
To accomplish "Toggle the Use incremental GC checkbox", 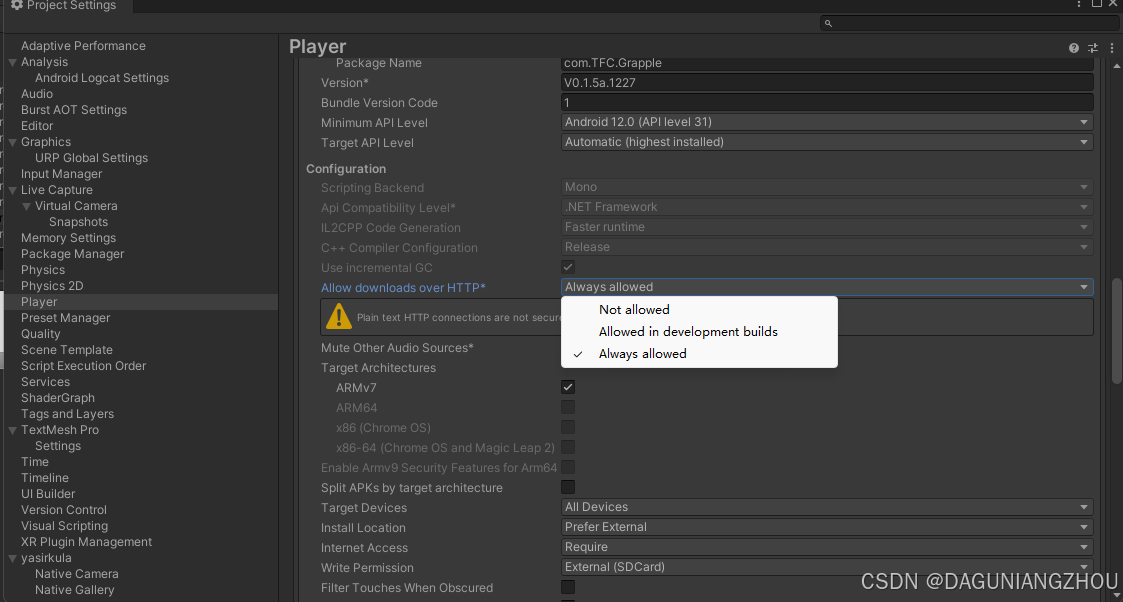I will click(x=568, y=266).
